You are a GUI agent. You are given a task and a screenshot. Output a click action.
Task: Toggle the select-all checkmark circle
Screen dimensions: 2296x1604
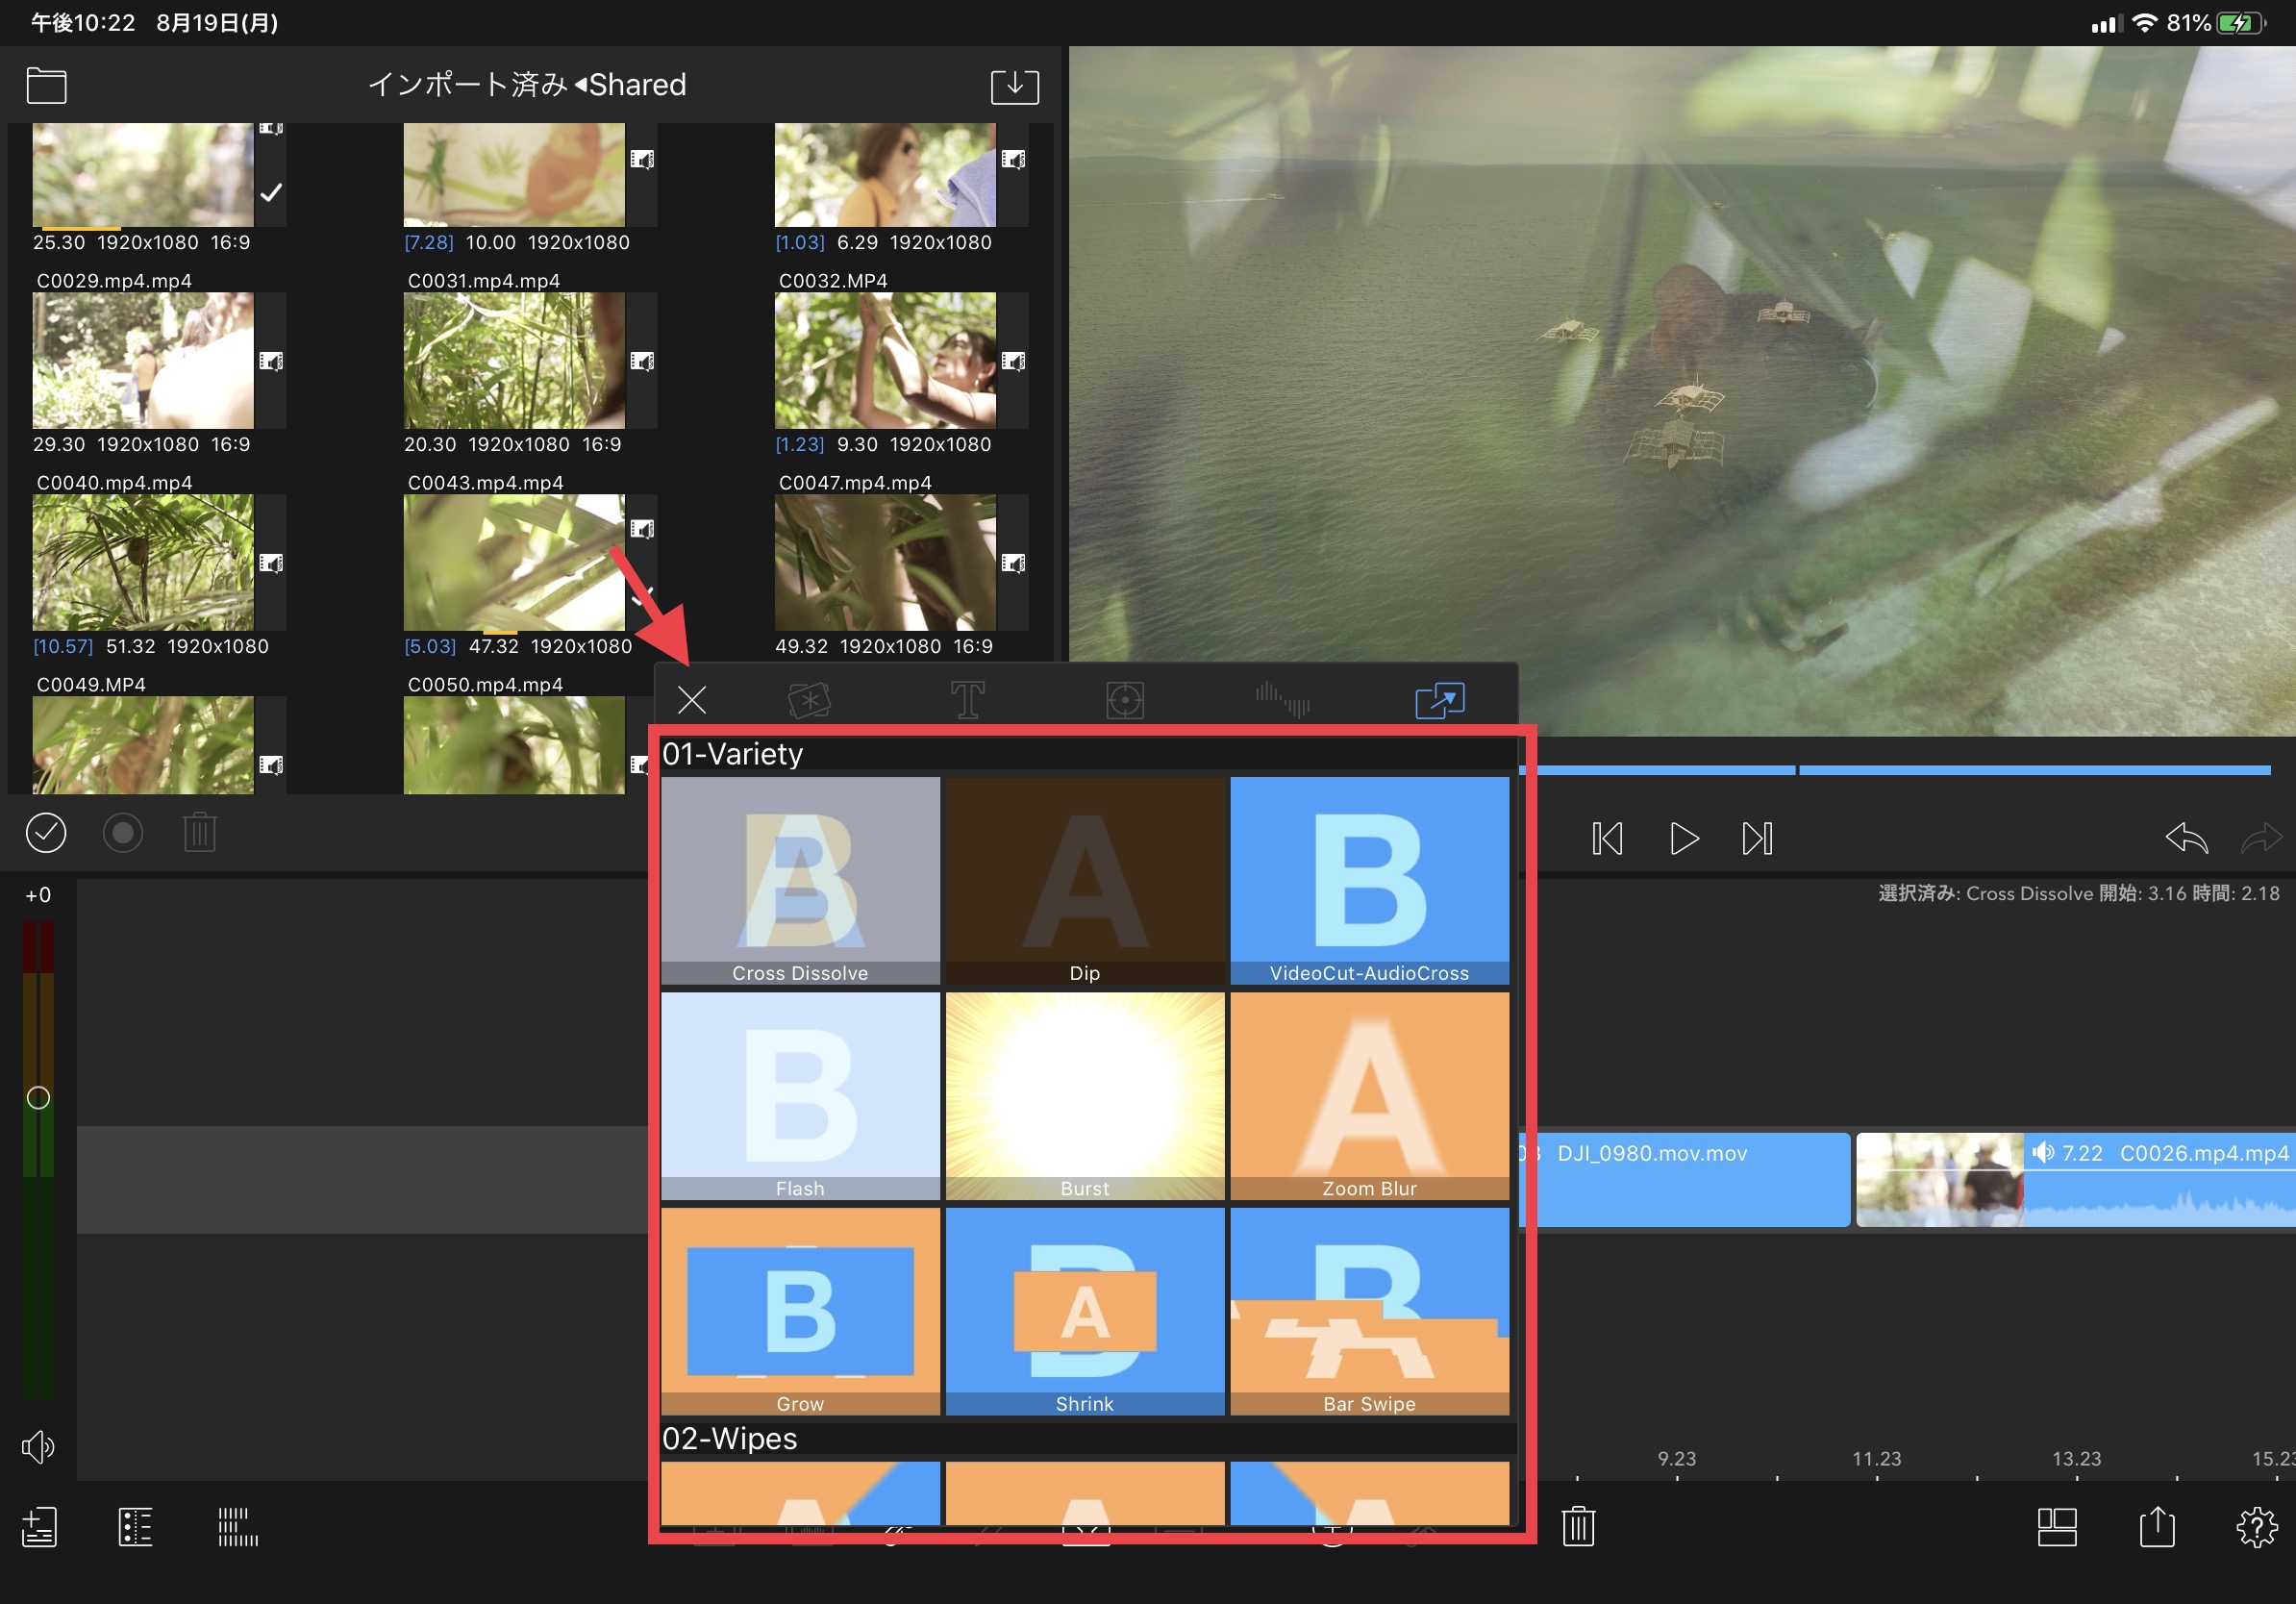(46, 832)
